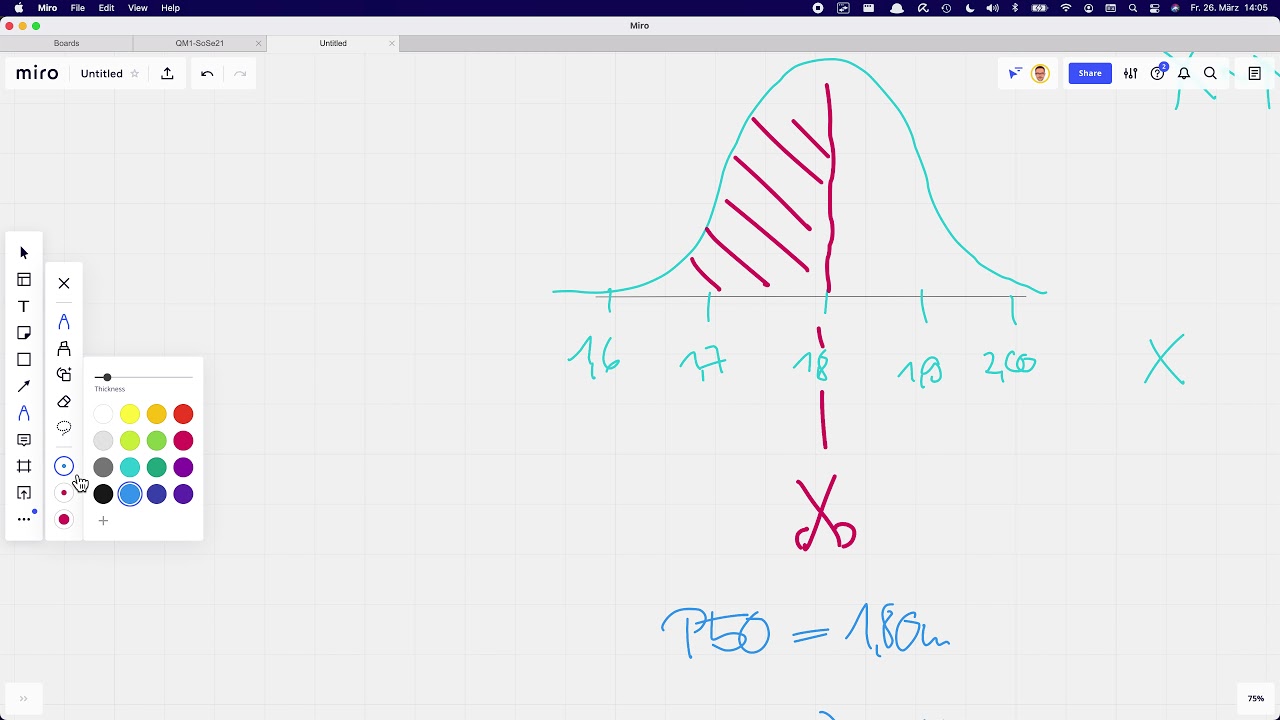Expand the more tools ellipsis
The width and height of the screenshot is (1280, 720).
[x=24, y=519]
